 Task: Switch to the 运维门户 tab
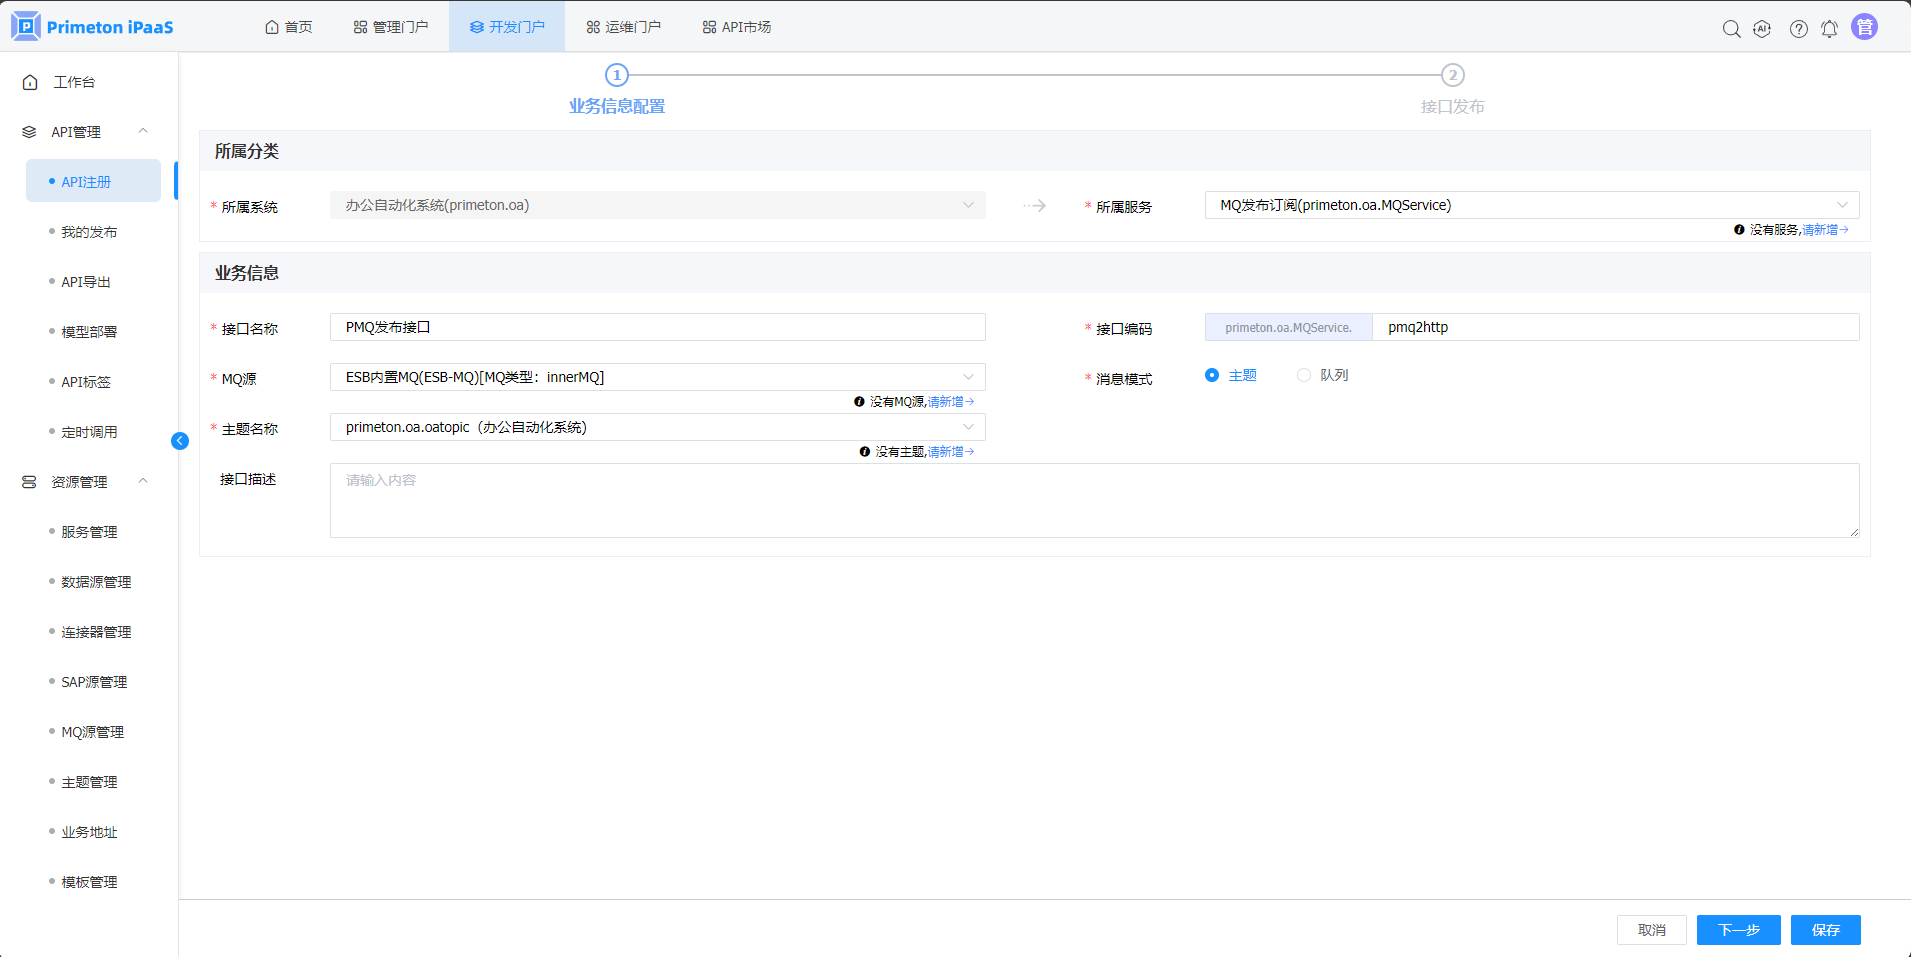pyautogui.click(x=623, y=27)
